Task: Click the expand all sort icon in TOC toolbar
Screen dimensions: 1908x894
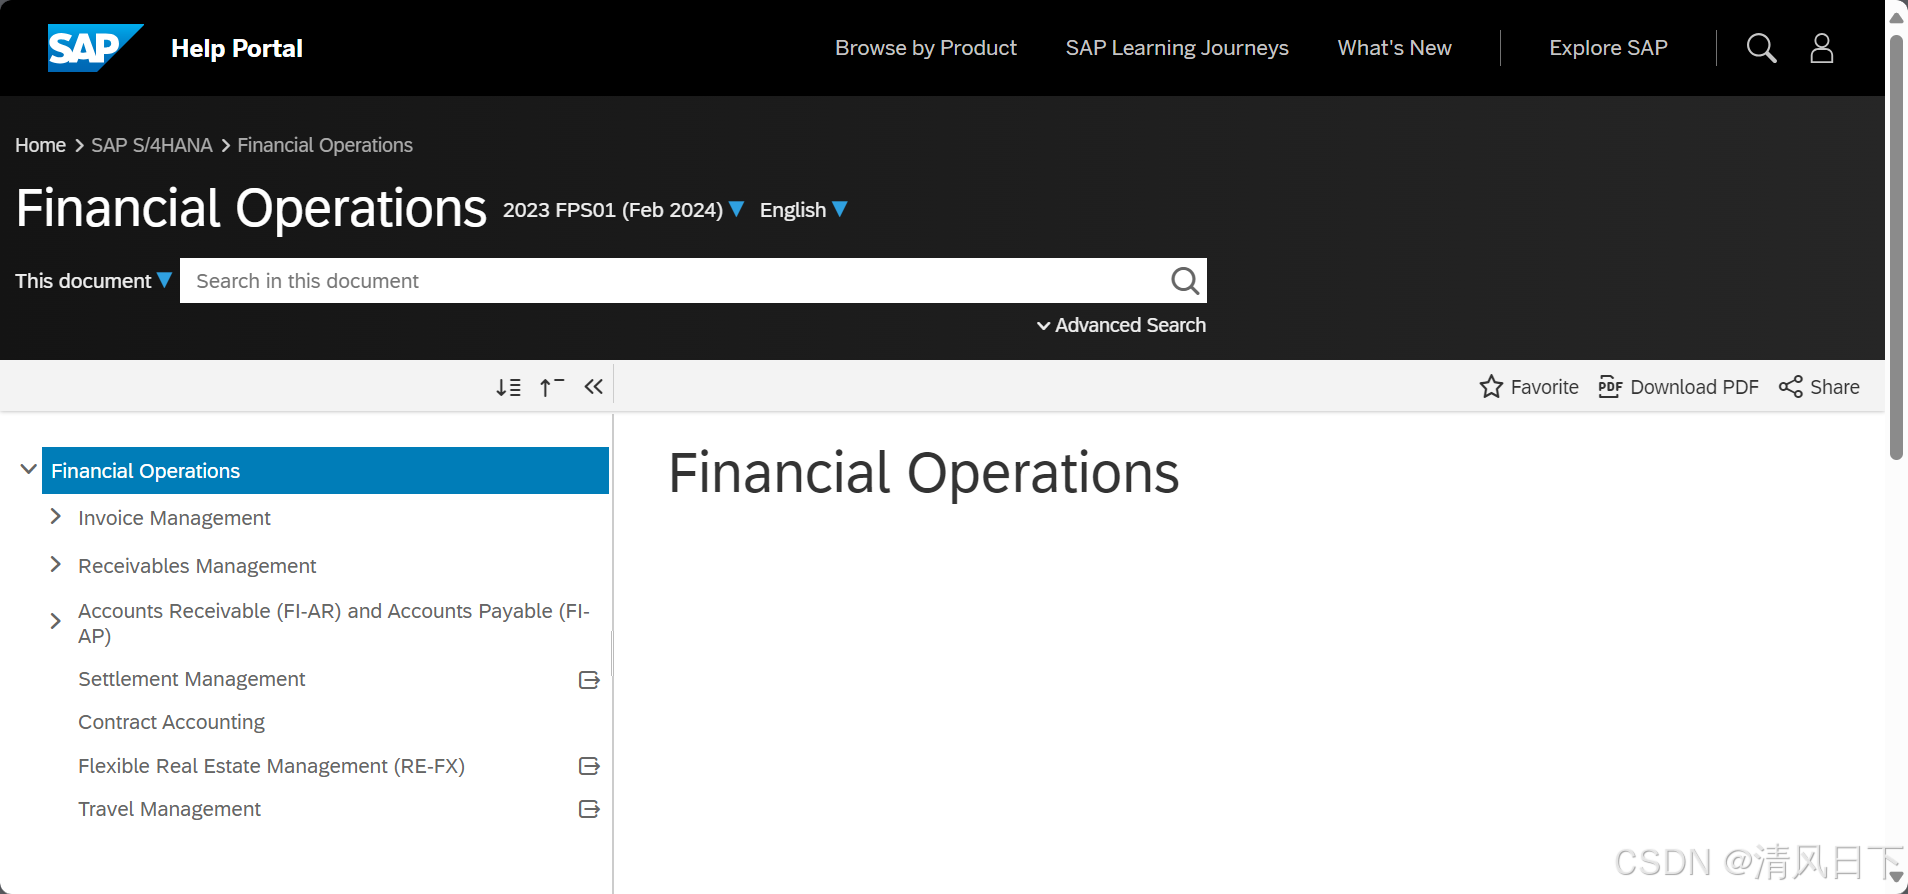Action: point(508,387)
